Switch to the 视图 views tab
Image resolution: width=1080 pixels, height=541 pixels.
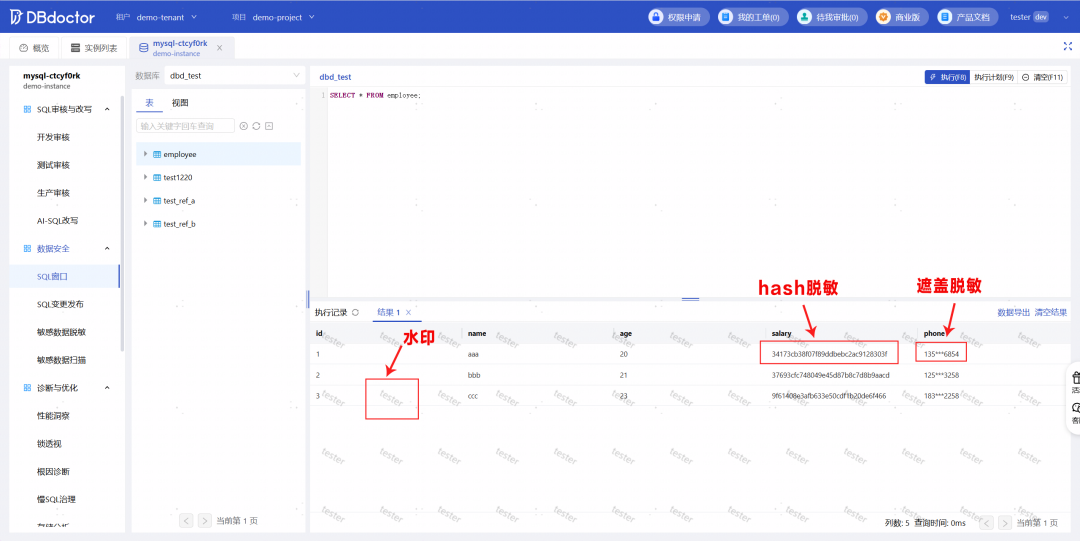180,103
